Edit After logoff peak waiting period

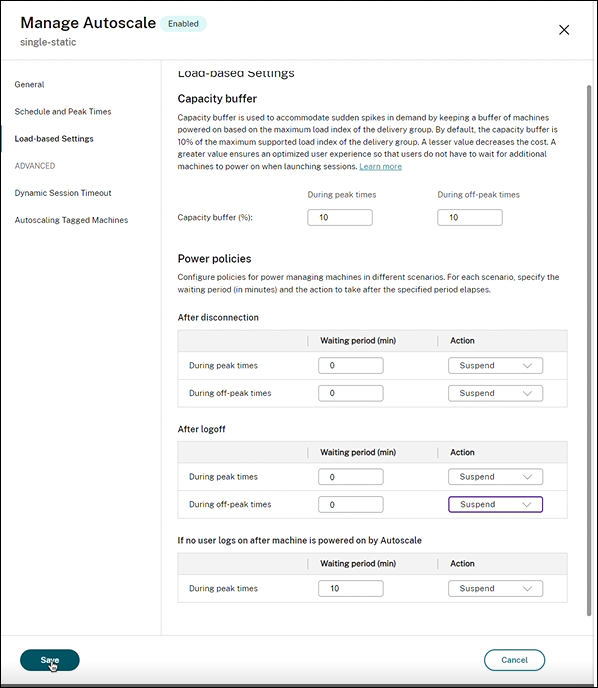351,477
